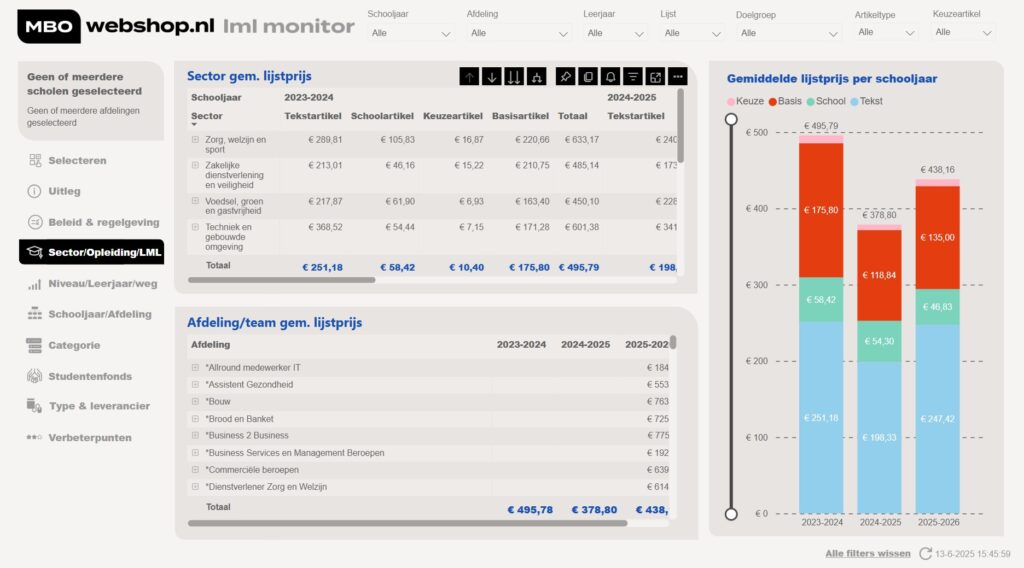Image resolution: width=1024 pixels, height=568 pixels.
Task: Open the more options ellipsis menu
Action: click(678, 77)
